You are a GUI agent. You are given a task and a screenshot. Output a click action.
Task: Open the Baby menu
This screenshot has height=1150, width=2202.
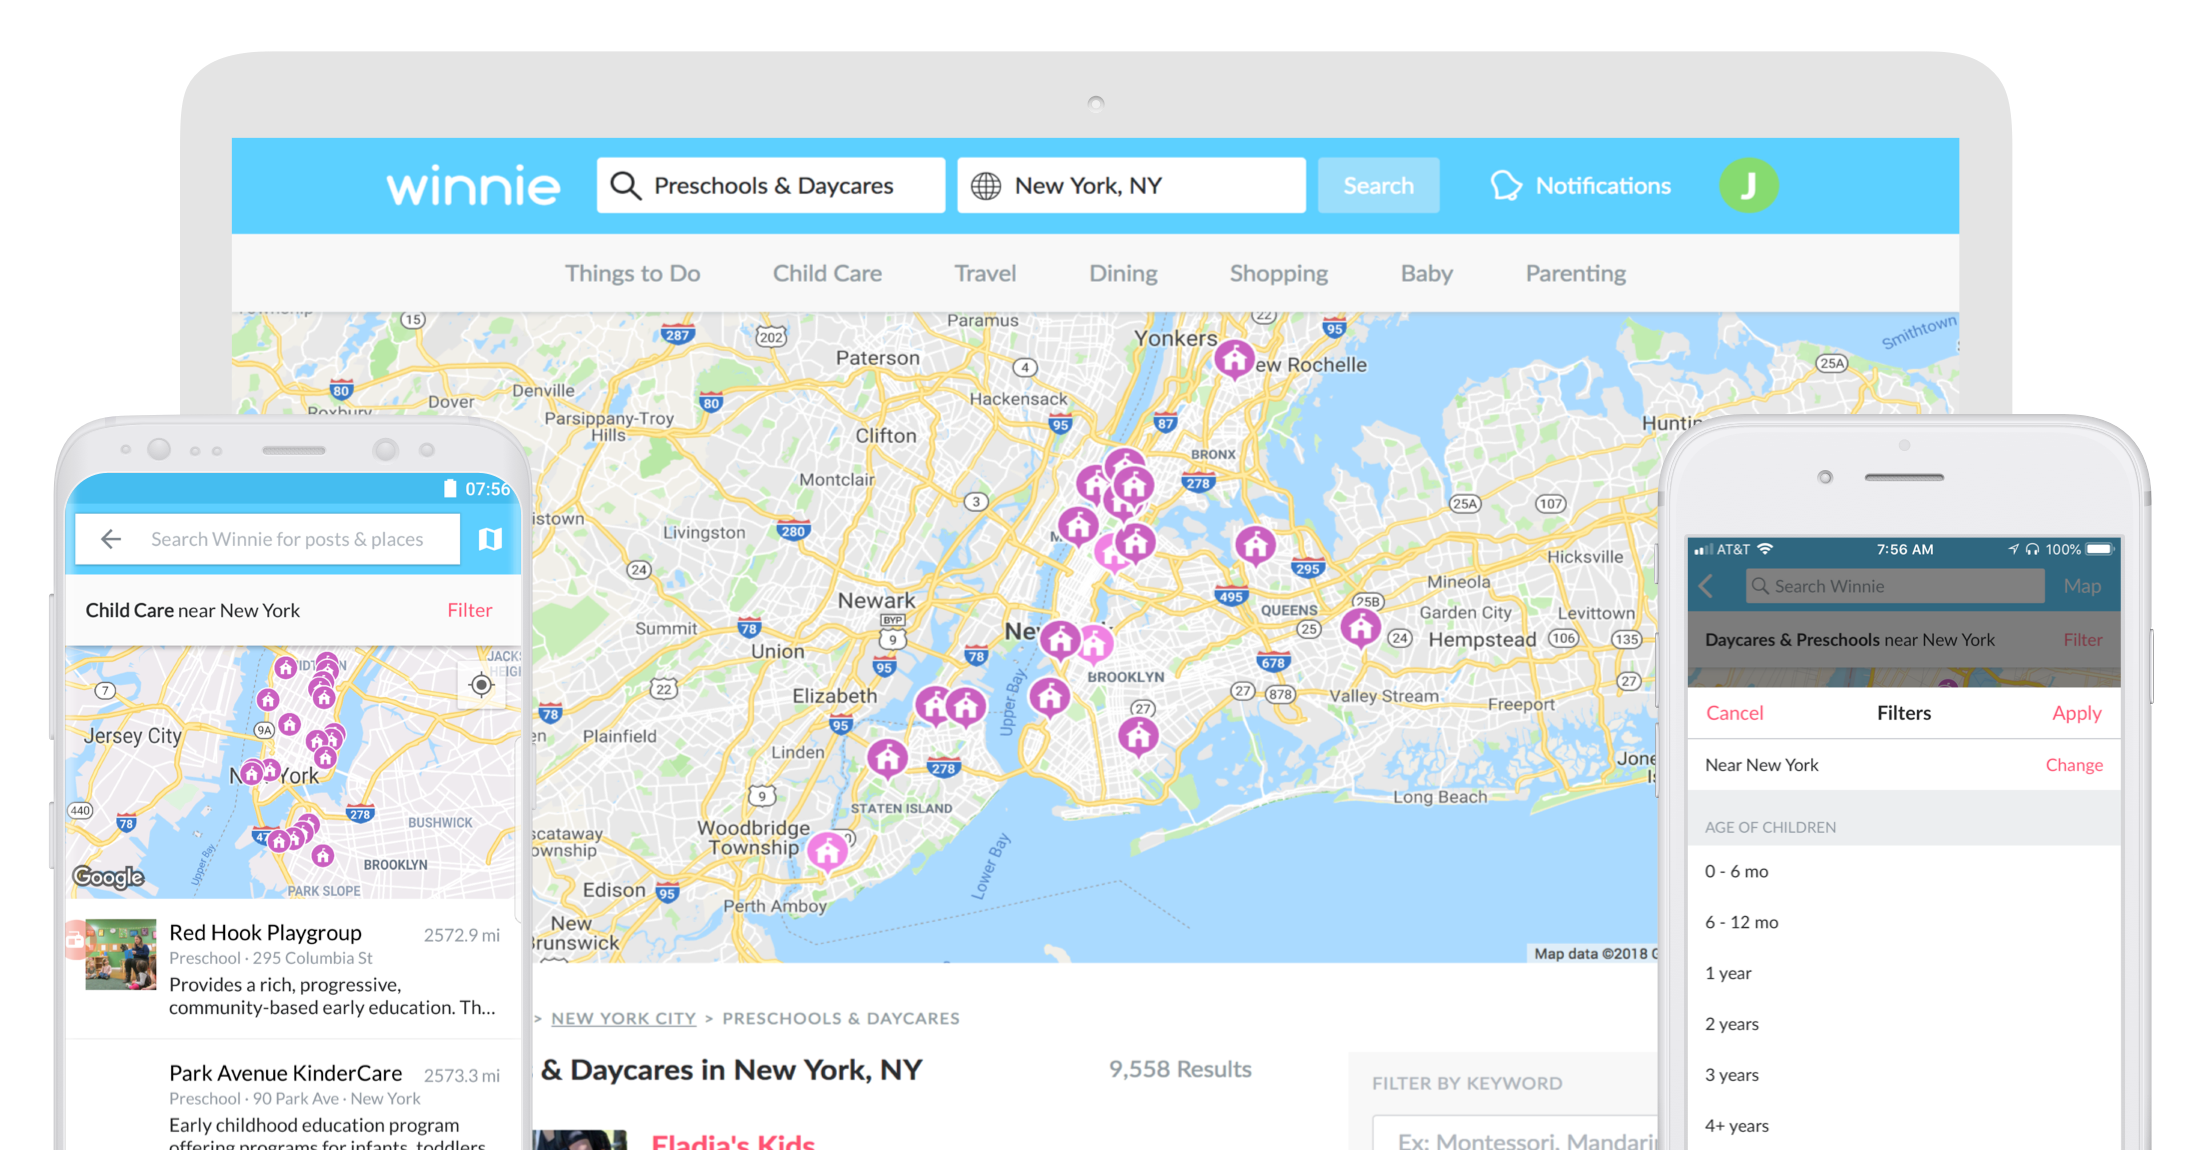(x=1426, y=273)
